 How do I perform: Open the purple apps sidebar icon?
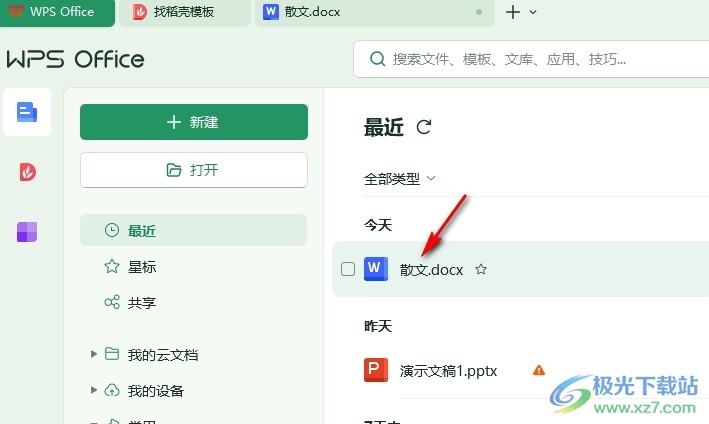coord(27,232)
